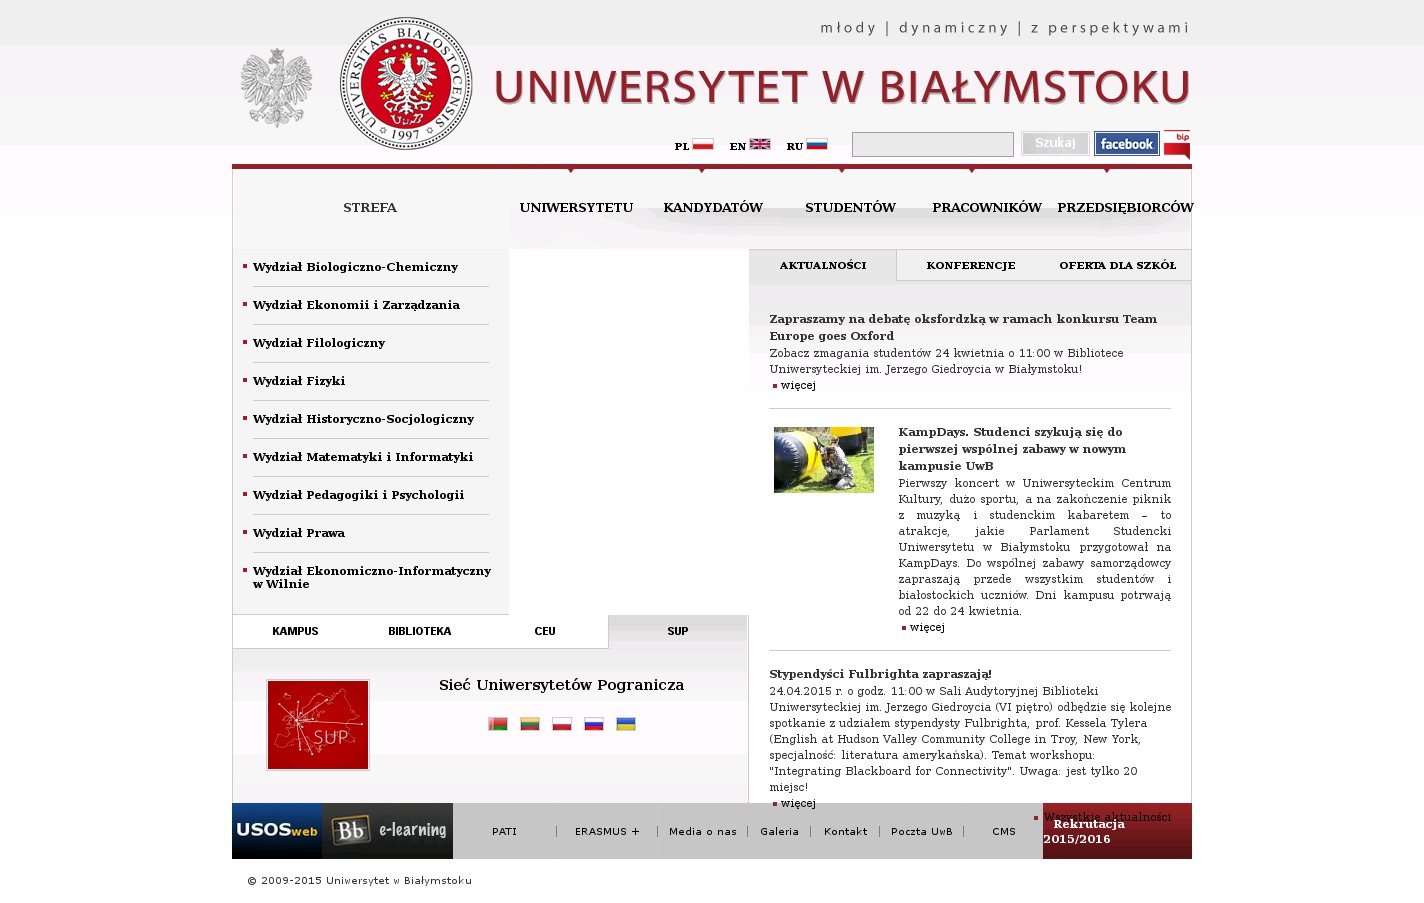Click the Szukaj search button
1424x903 pixels.
[1055, 144]
